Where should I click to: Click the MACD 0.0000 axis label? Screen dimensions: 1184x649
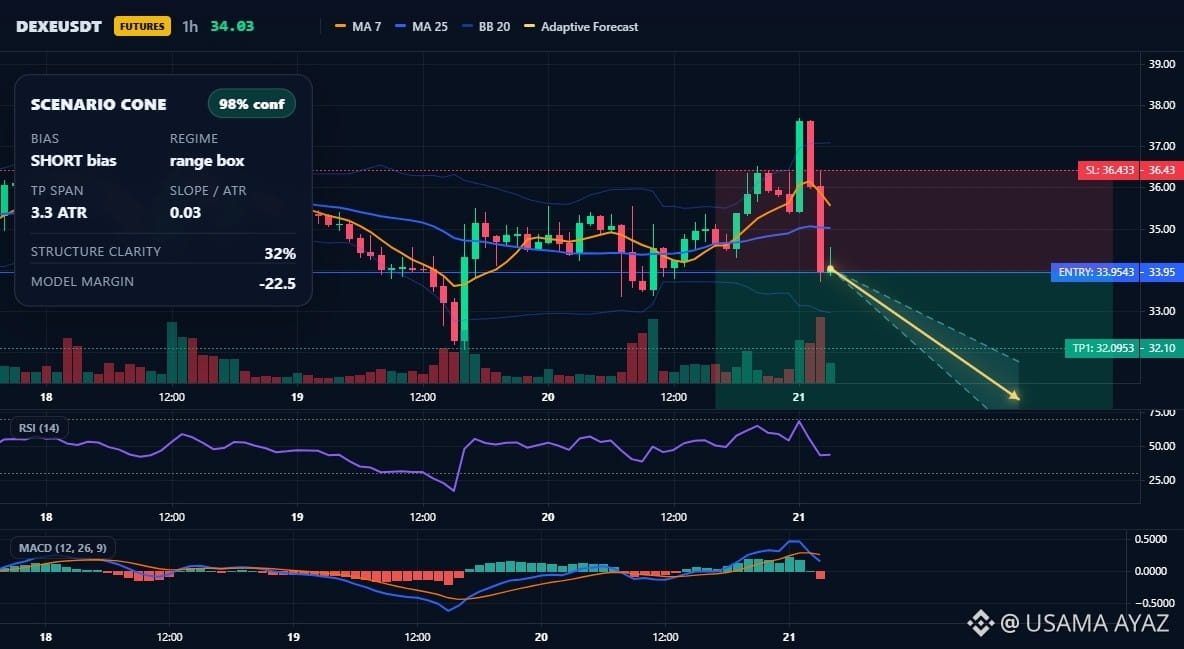[x=1151, y=571]
